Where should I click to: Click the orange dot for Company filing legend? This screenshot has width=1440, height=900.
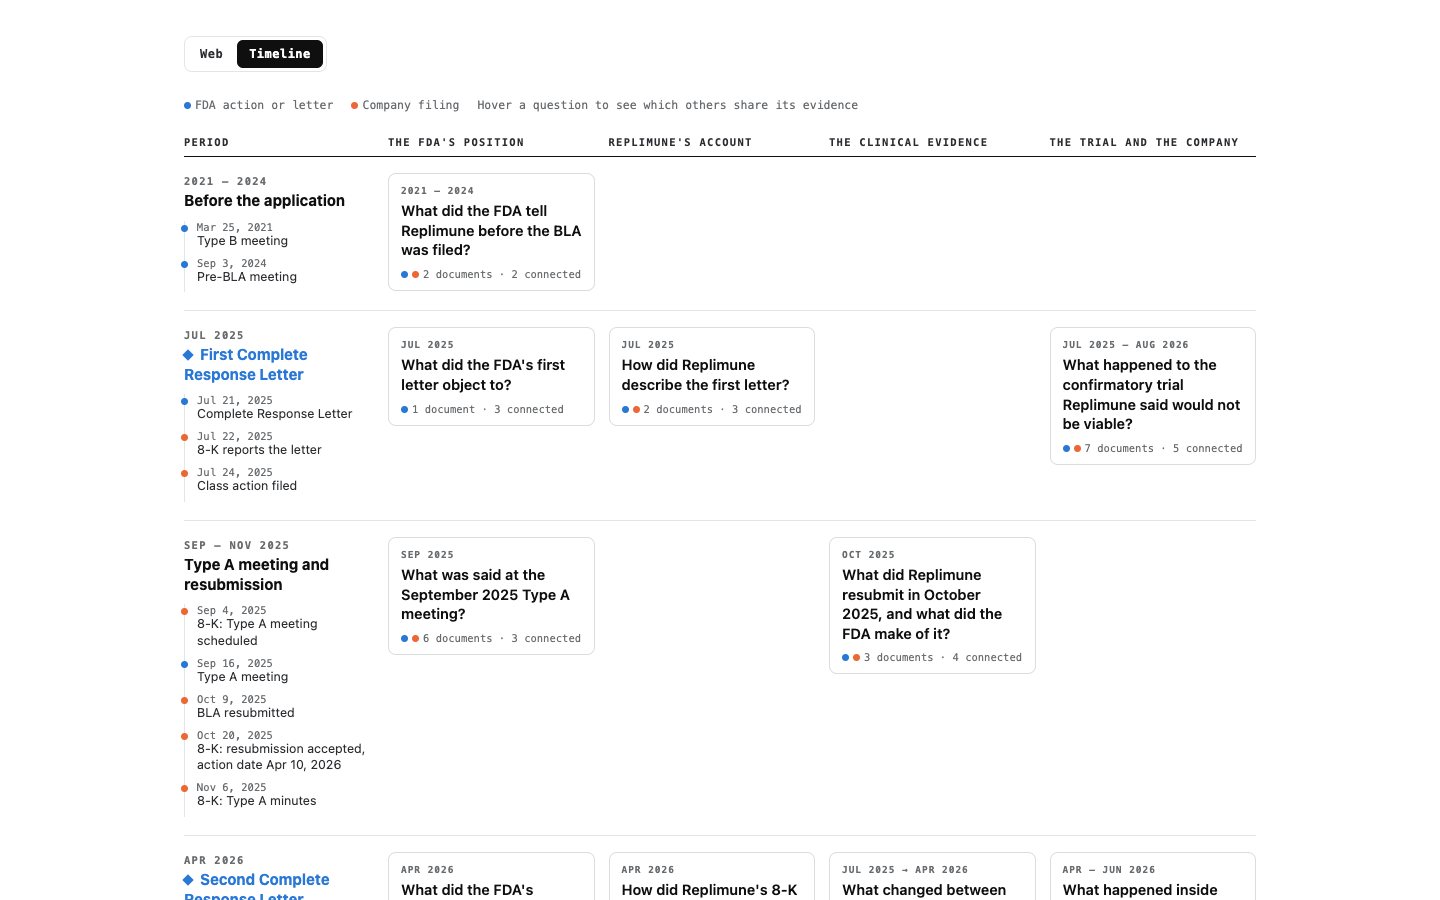[354, 105]
